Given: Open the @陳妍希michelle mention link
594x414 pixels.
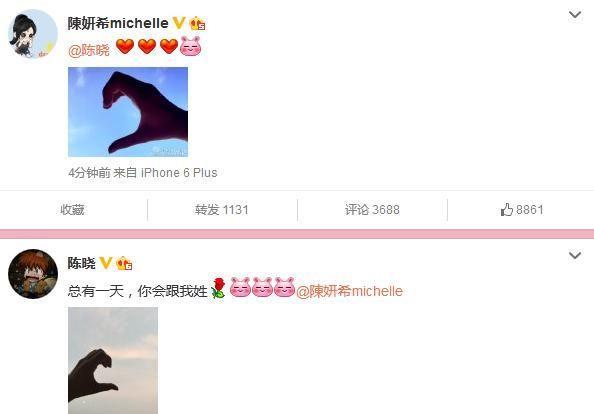Looking at the screenshot, I should [349, 291].
